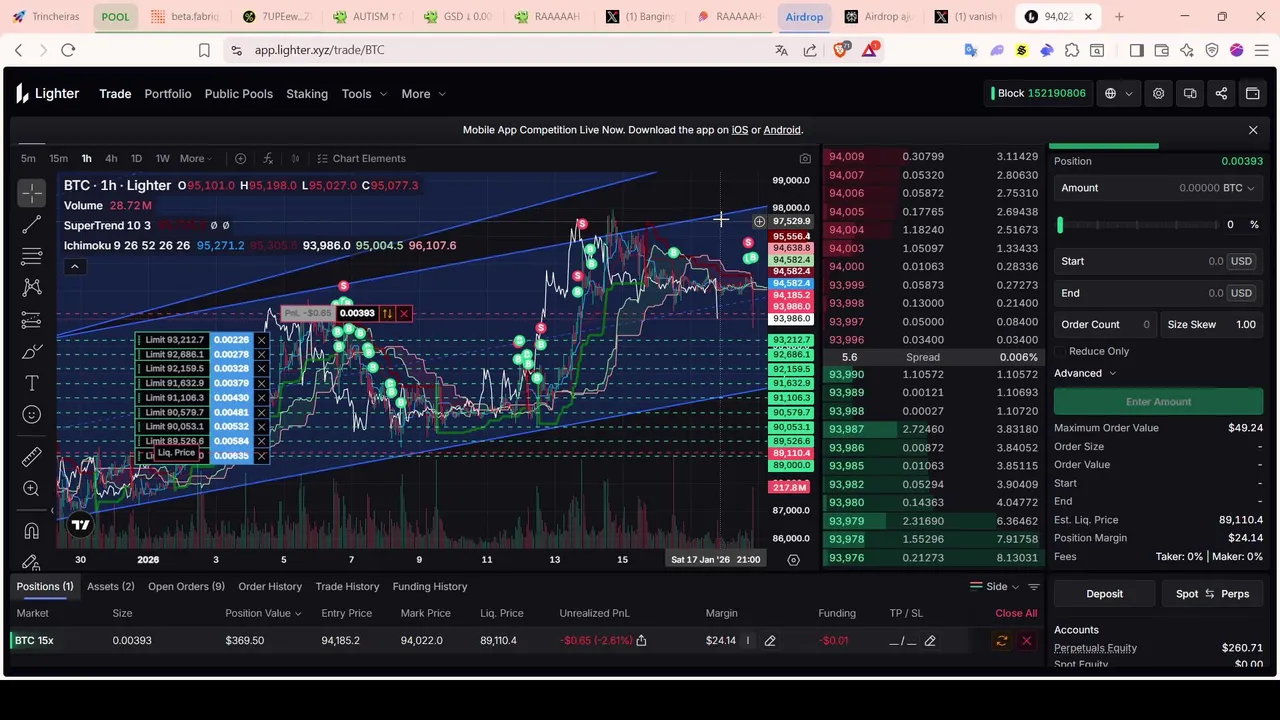Open the positions table filter icon
Viewport: 1280px width, 720px height.
1034,587
